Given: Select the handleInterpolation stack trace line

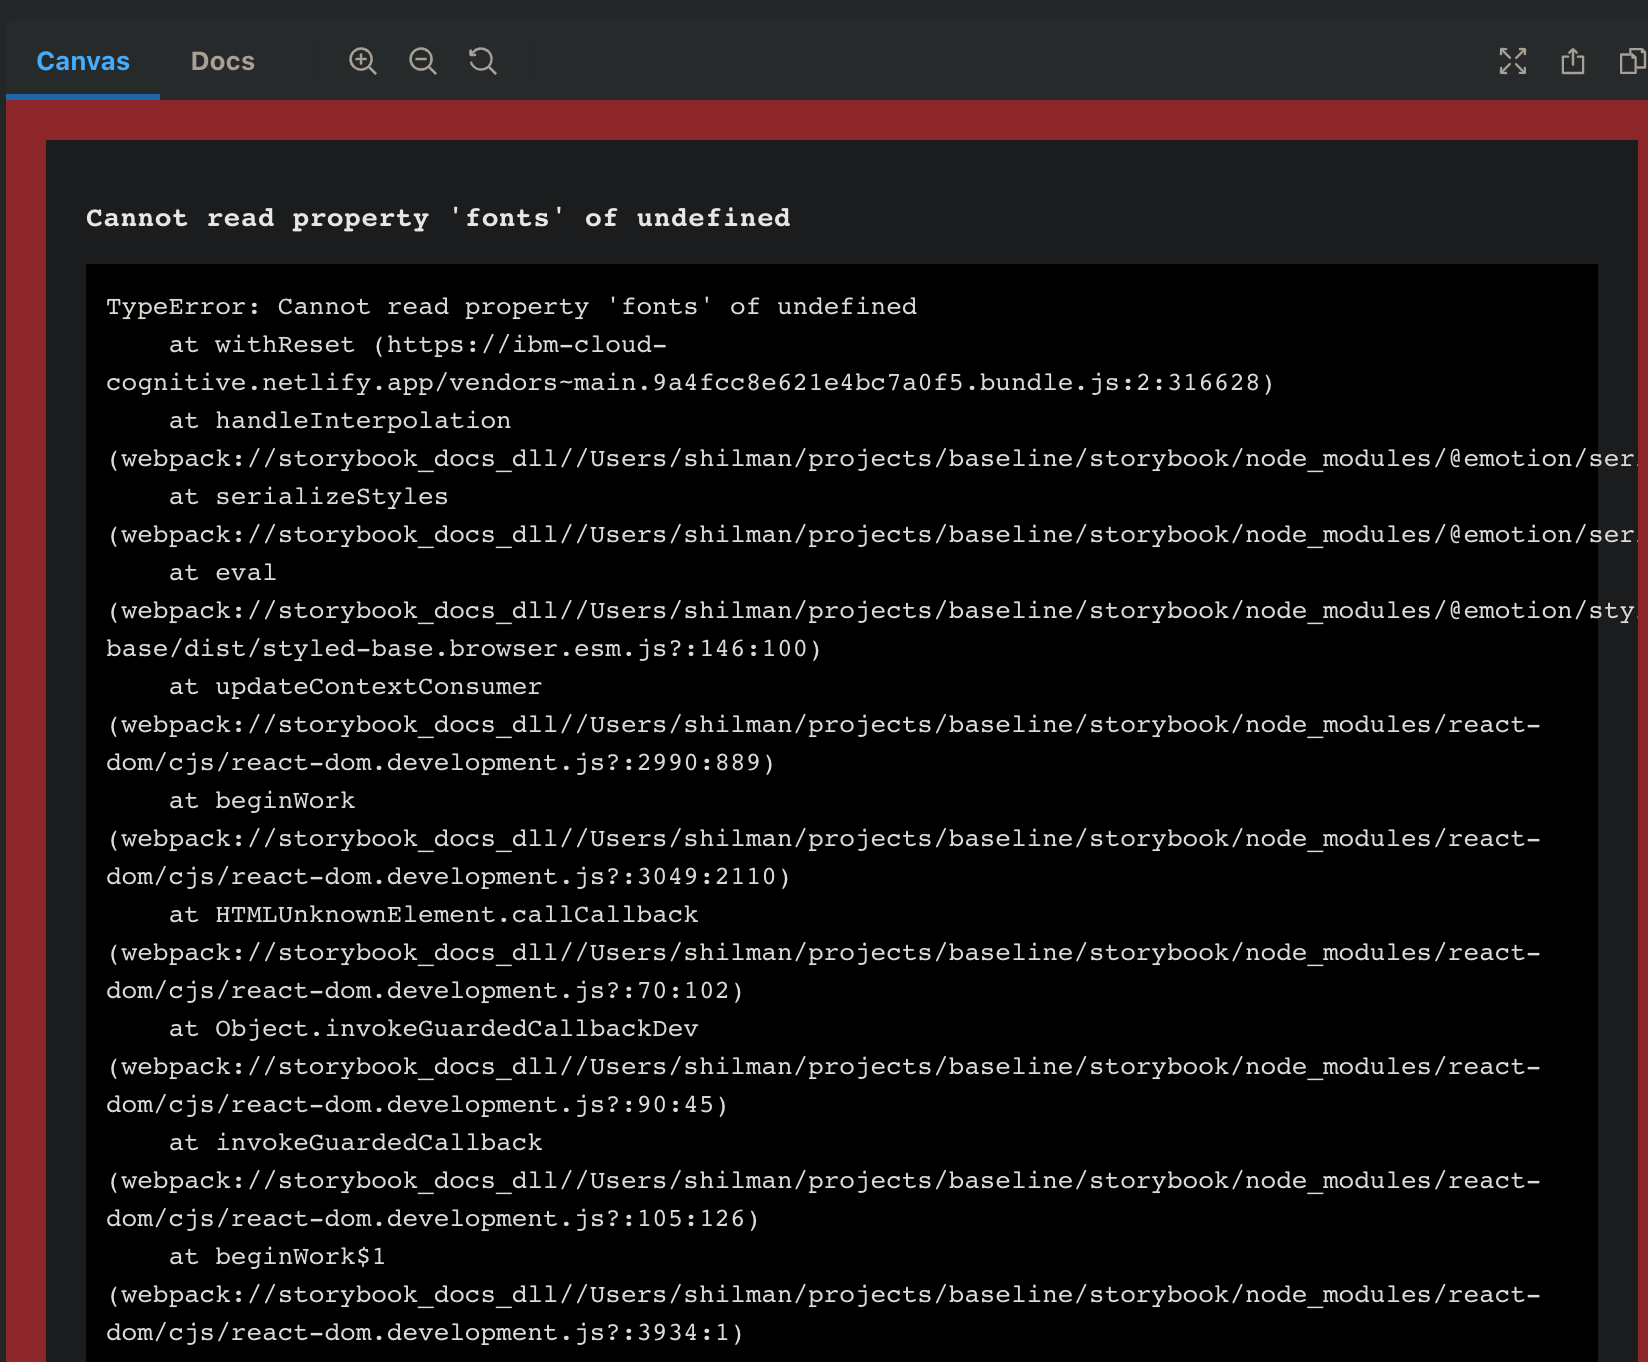Looking at the screenshot, I should (x=362, y=420).
